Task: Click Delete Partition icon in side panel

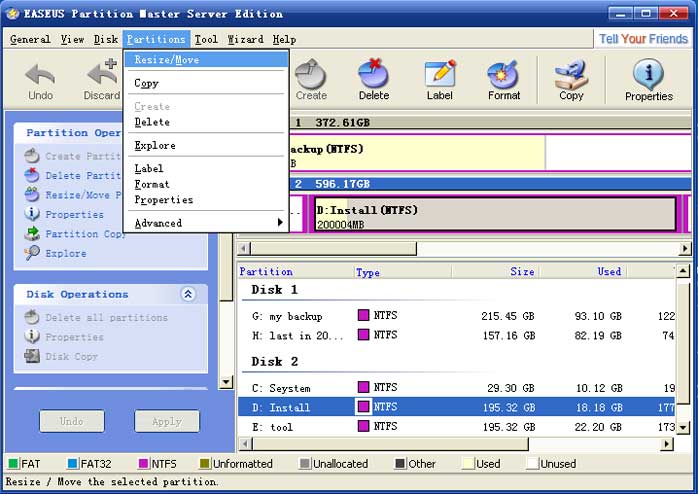Action: (32, 175)
